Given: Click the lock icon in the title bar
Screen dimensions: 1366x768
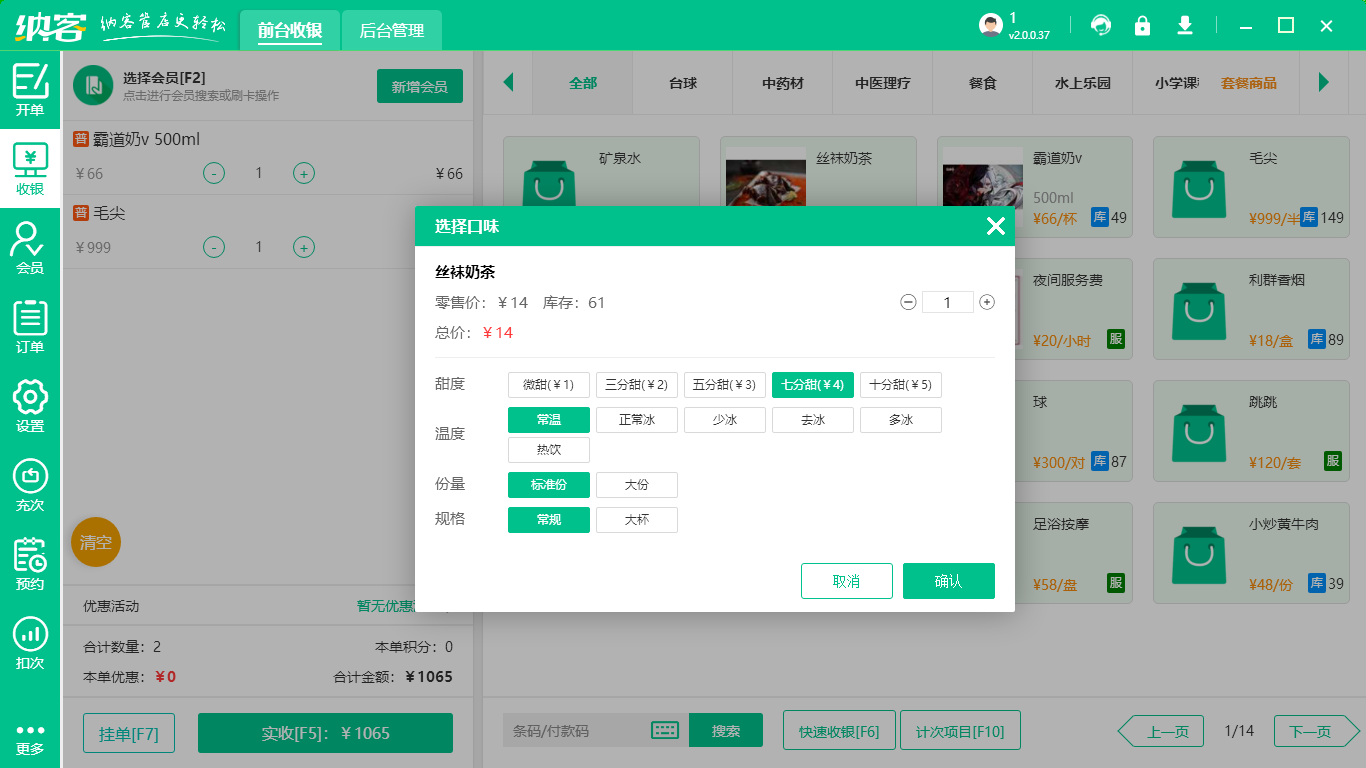Looking at the screenshot, I should [1142, 24].
